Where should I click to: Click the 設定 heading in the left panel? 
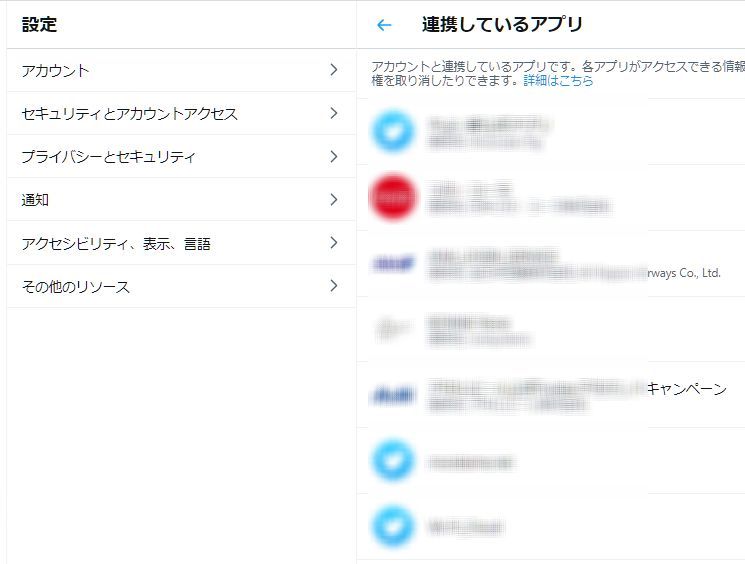[39, 24]
